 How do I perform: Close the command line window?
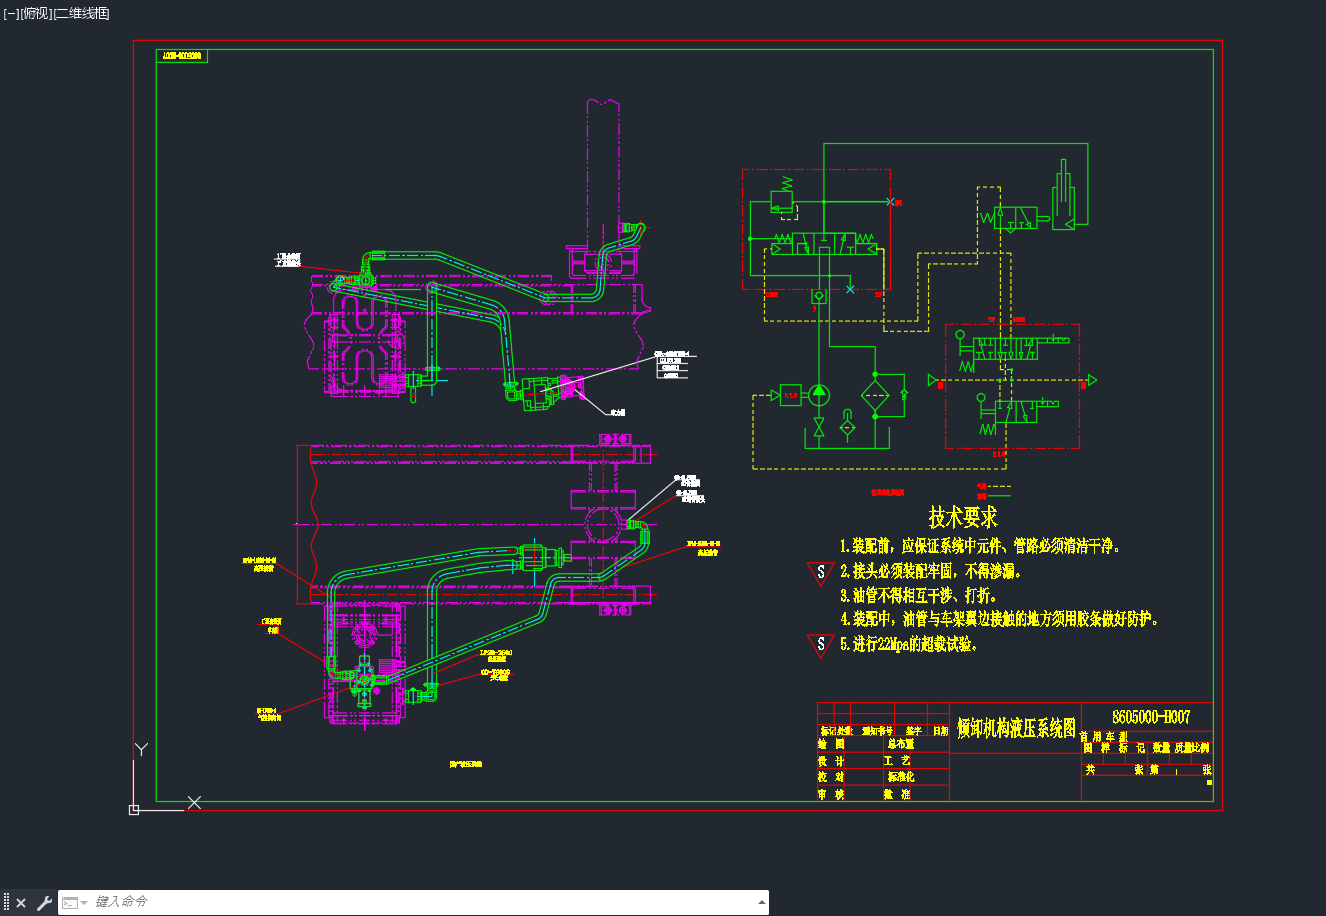21,903
